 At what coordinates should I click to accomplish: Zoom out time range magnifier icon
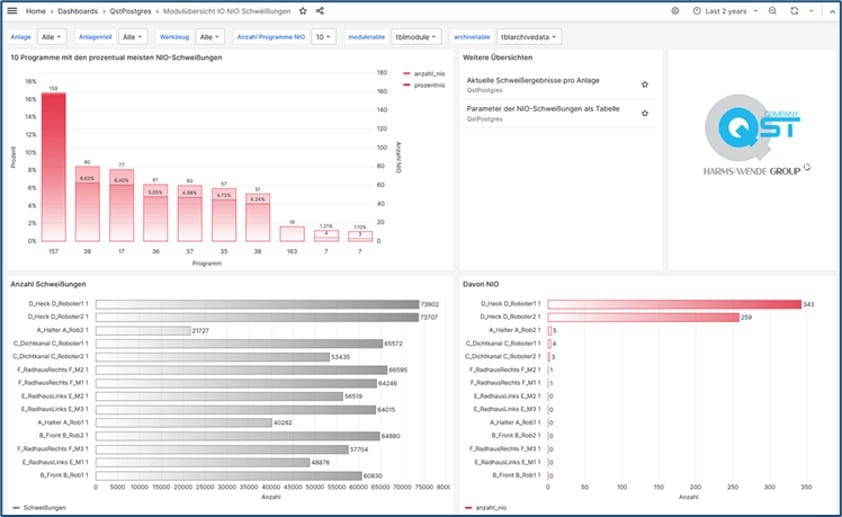773,11
